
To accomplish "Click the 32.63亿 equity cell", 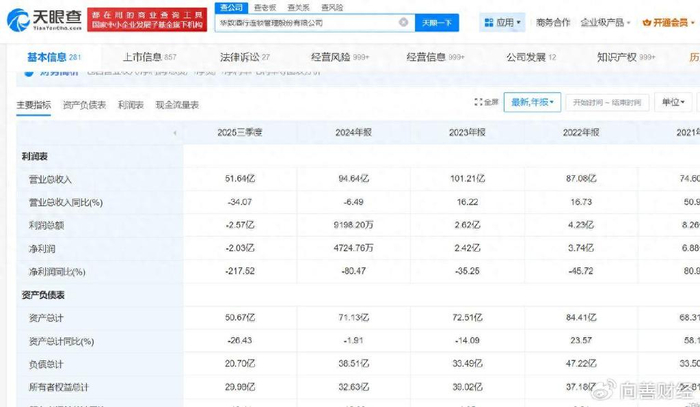I will pos(354,386).
